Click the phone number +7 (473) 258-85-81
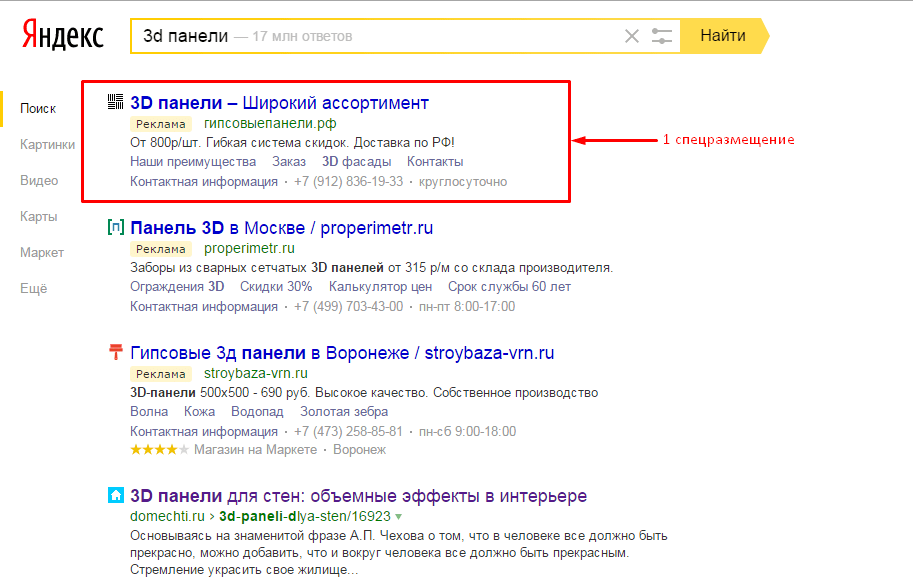The width and height of the screenshot is (913, 587). pos(348,432)
